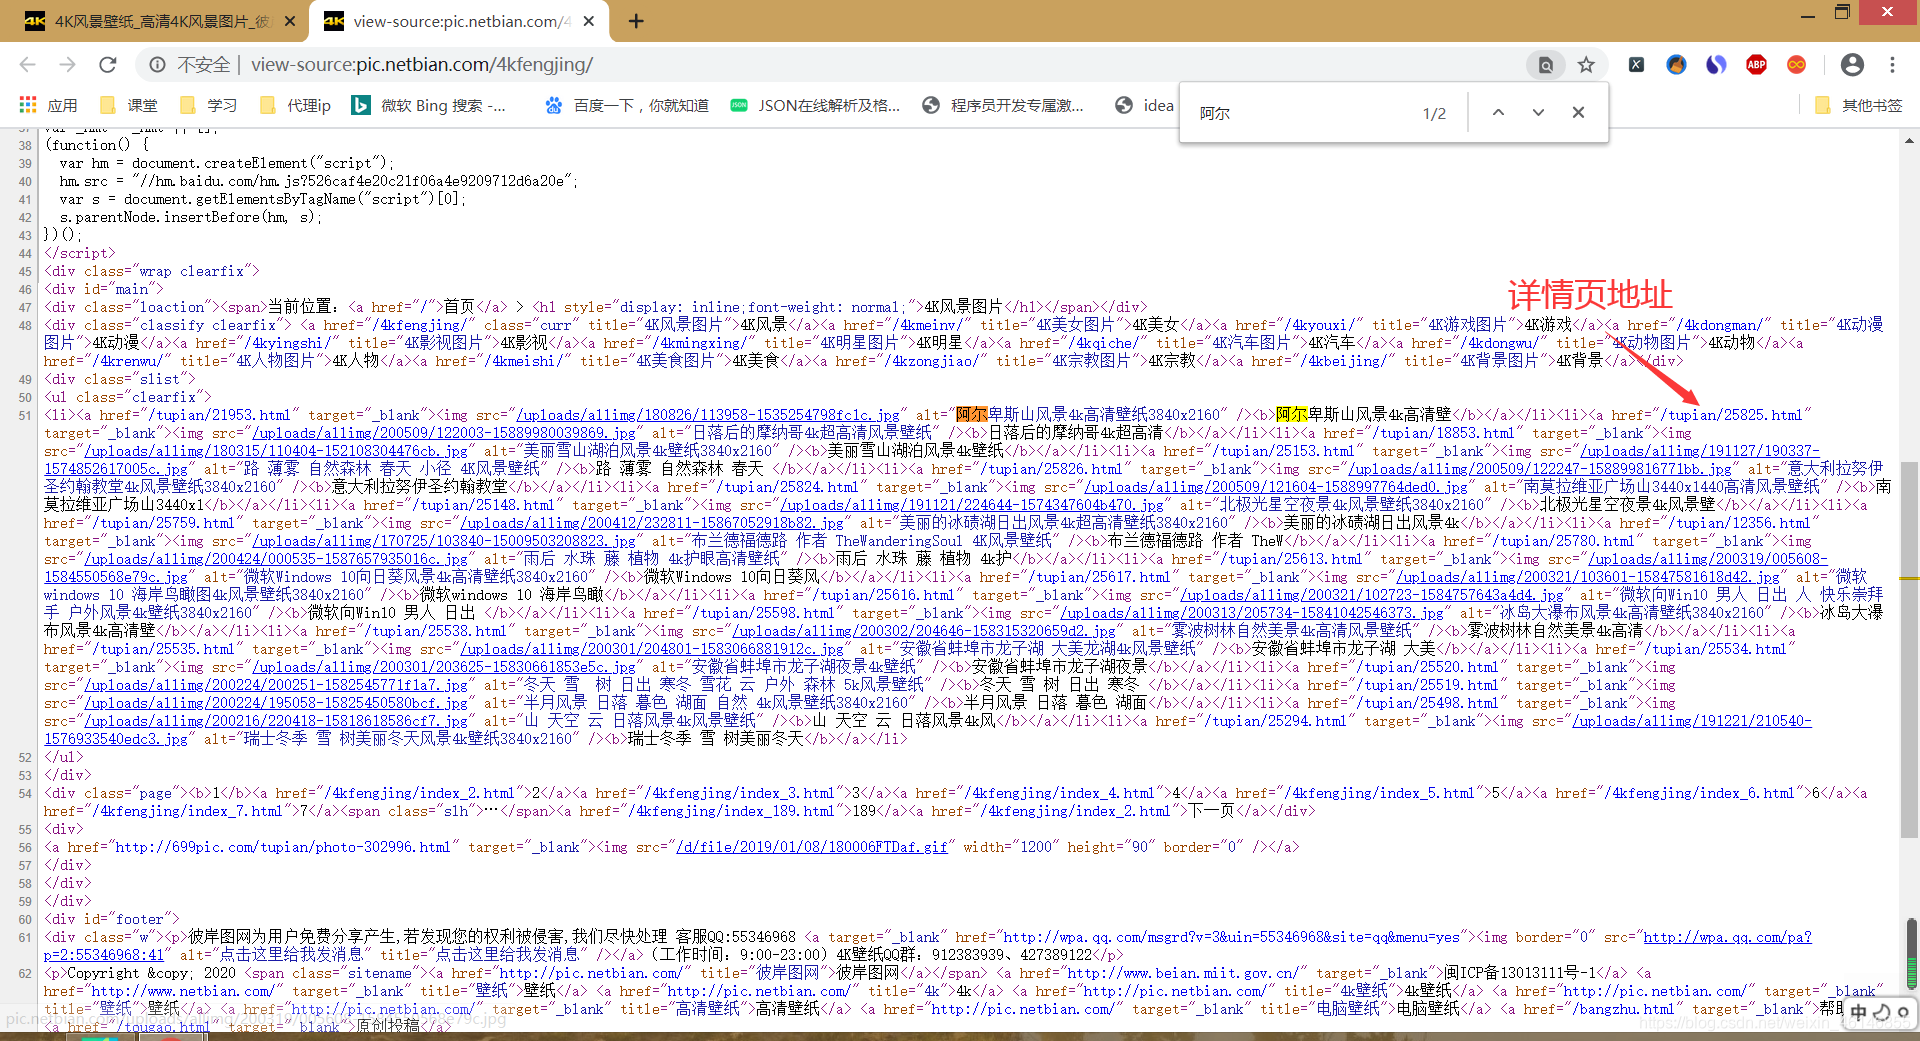Image resolution: width=1920 pixels, height=1041 pixels.
Task: Open the 应用 apps grid on bookmark bar
Action: click(x=27, y=104)
